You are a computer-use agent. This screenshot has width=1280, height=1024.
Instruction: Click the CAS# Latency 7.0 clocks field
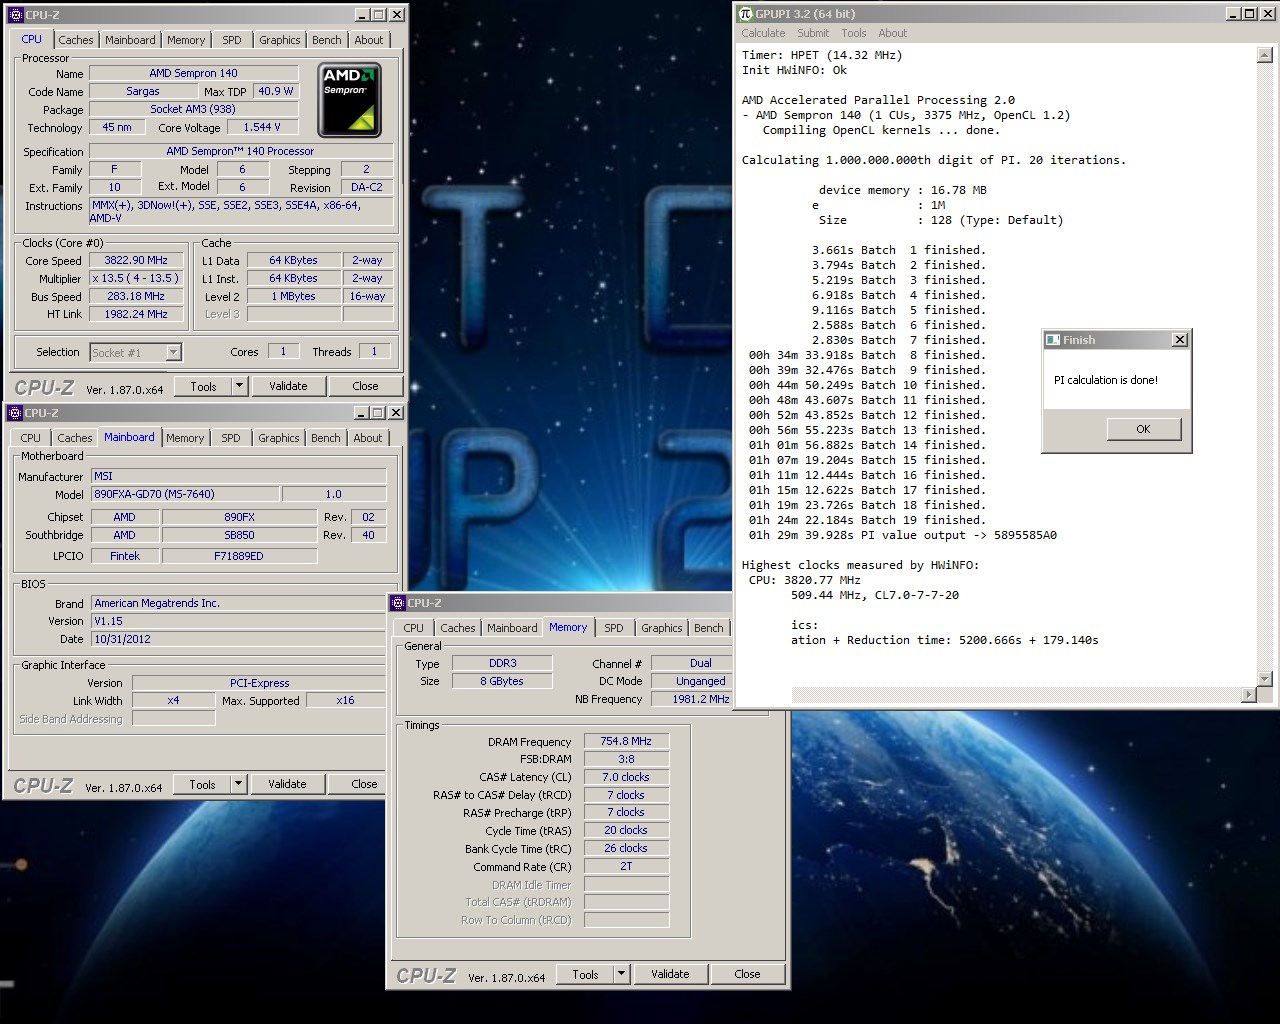[x=626, y=777]
